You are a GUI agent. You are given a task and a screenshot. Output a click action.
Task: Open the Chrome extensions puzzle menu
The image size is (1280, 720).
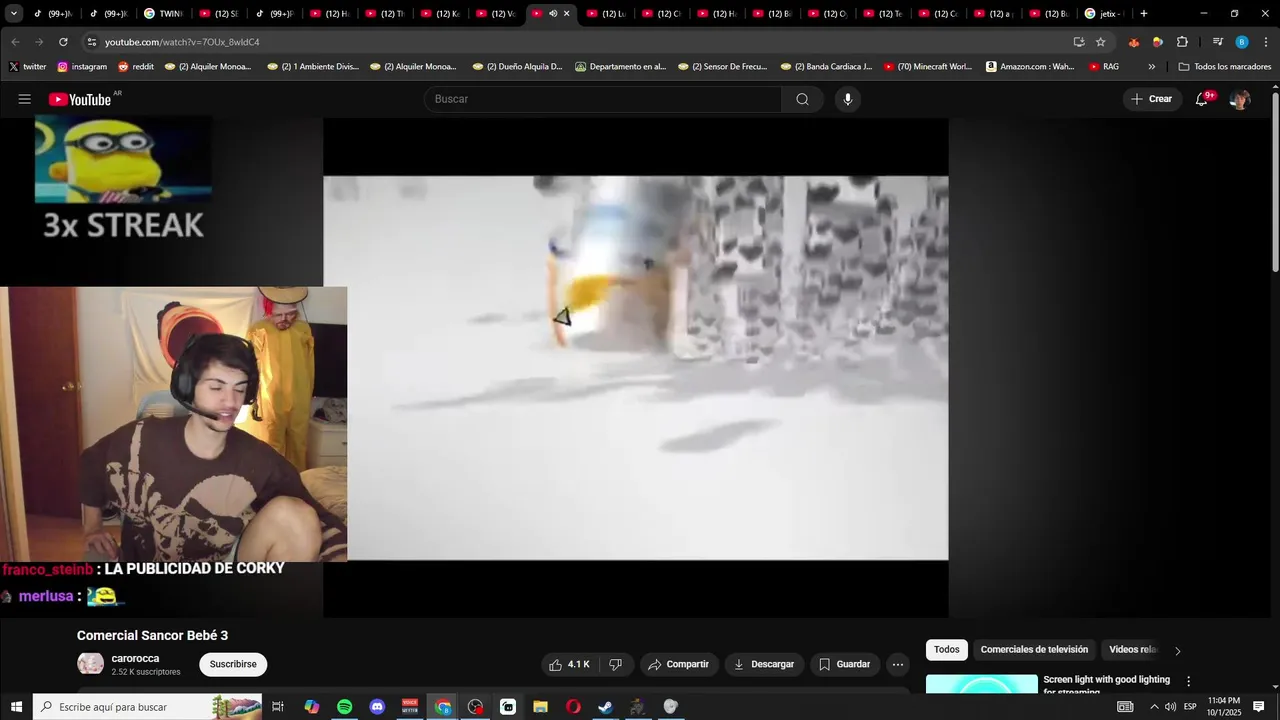click(1182, 42)
